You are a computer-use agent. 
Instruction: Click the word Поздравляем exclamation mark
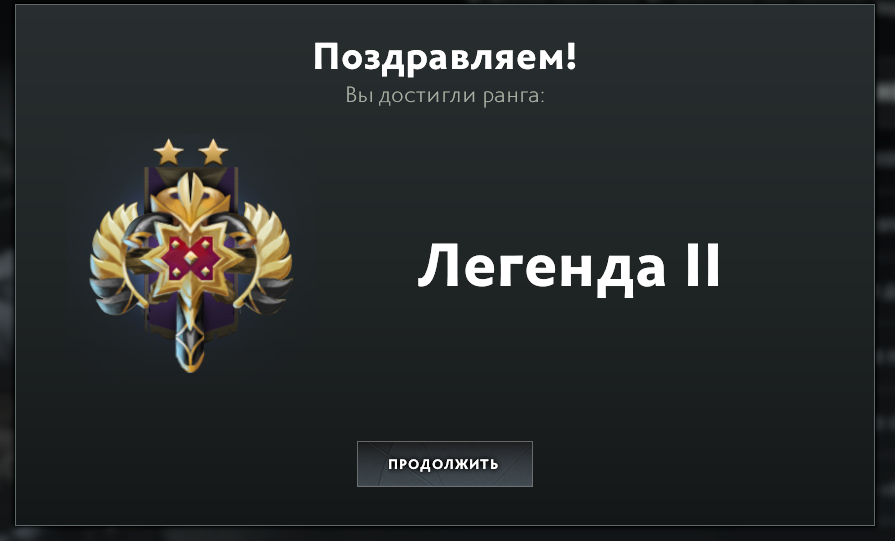click(571, 55)
